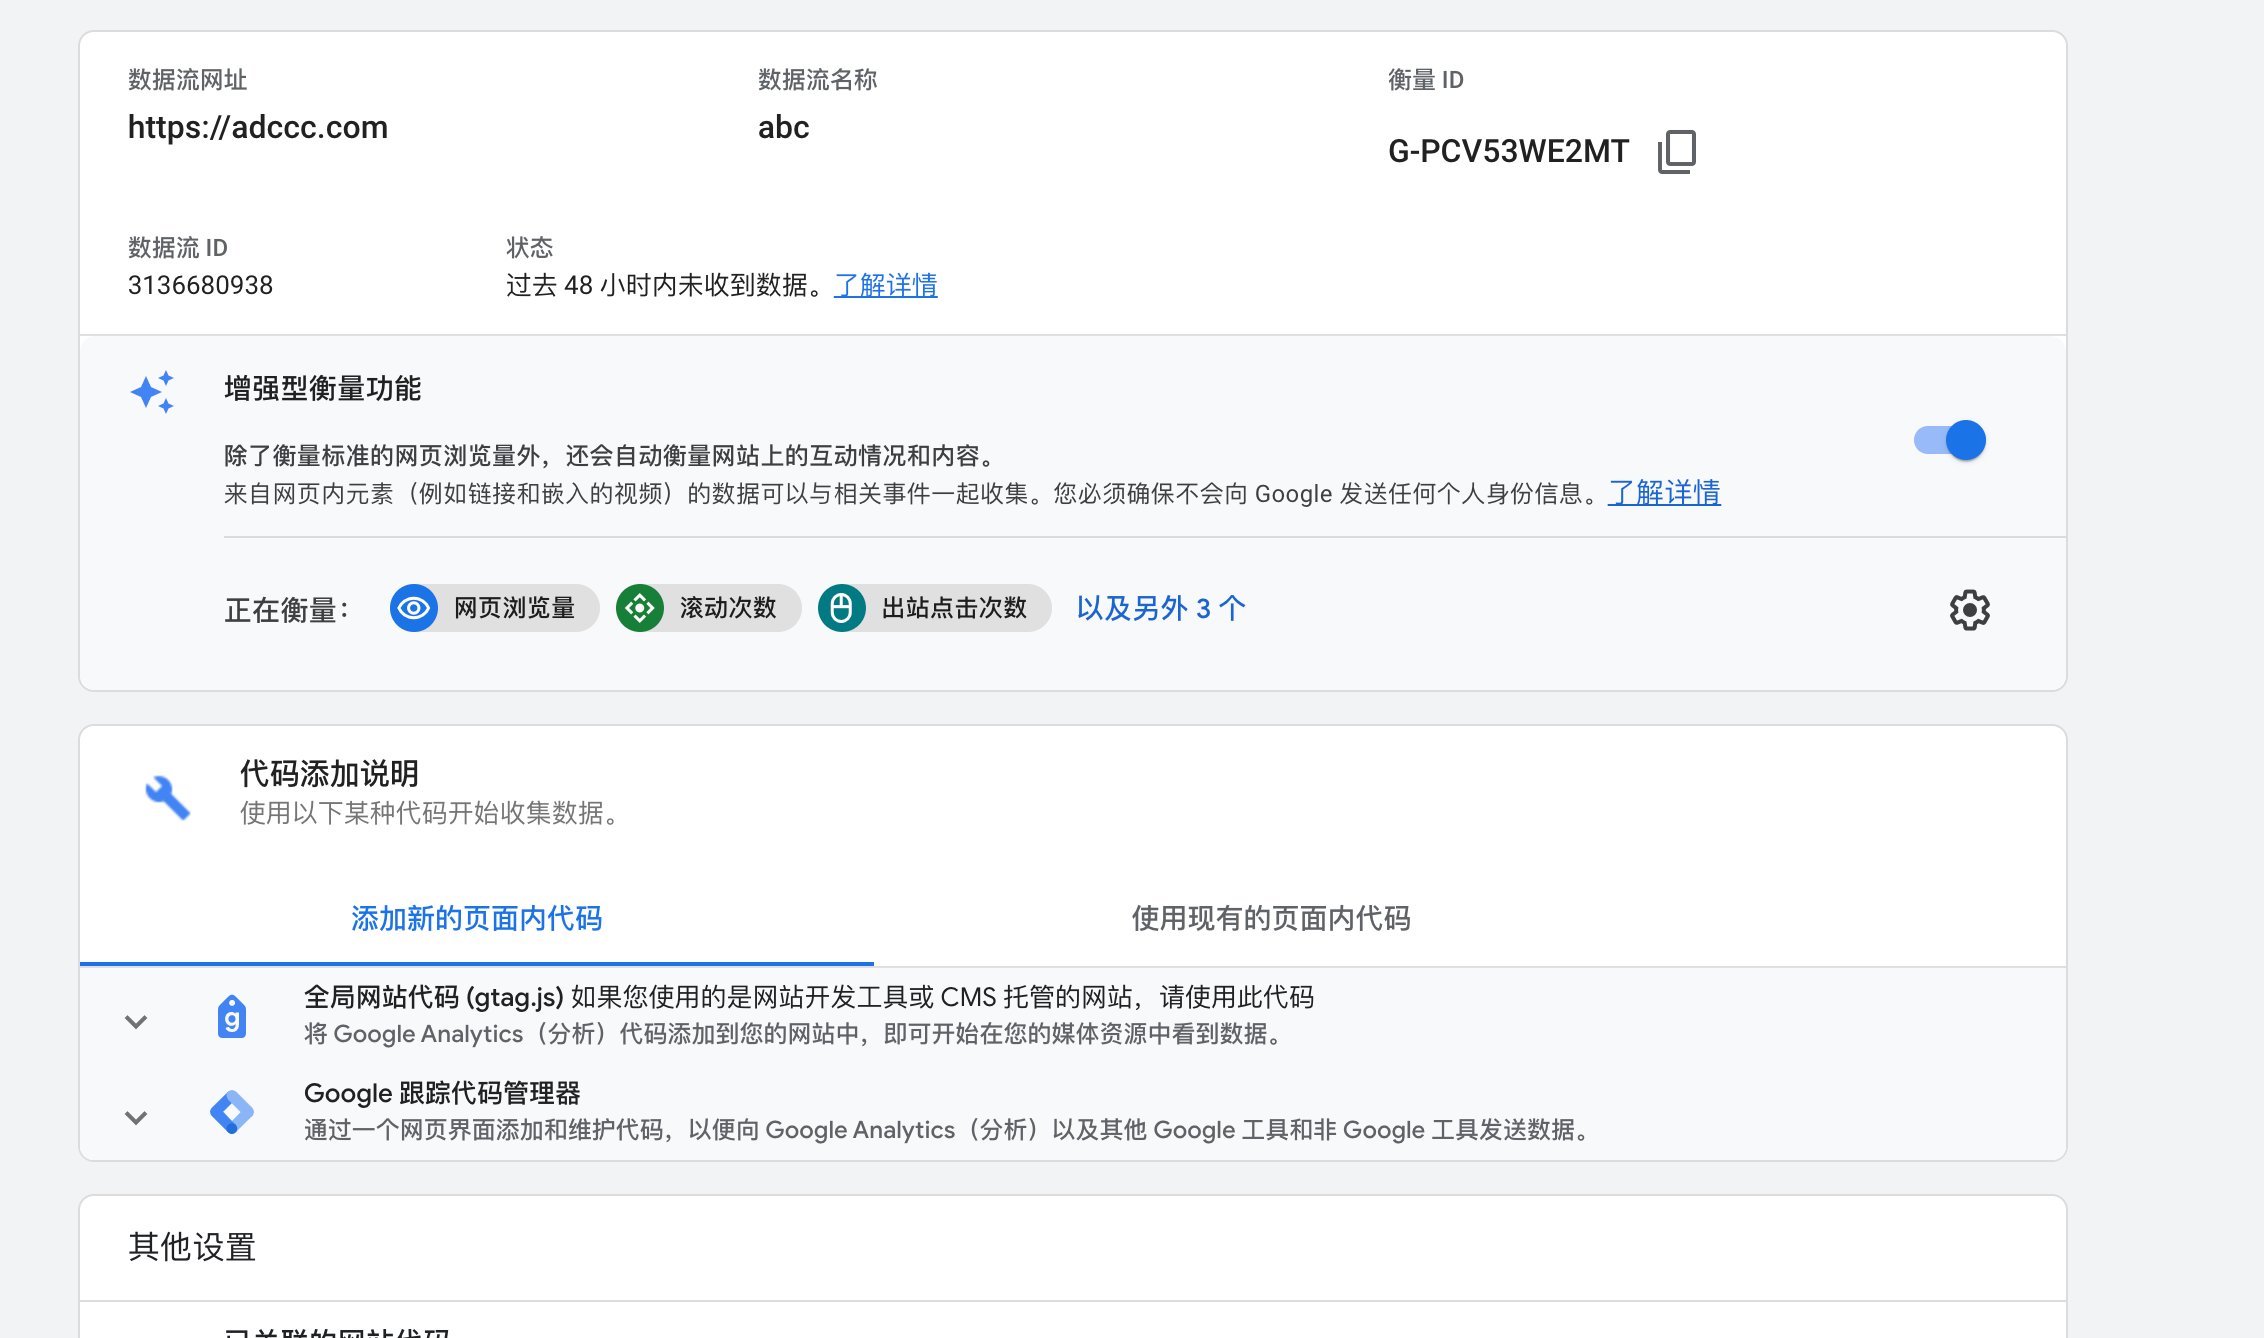Click the green scroll icon for 滚动次数
The width and height of the screenshot is (2264, 1338).
640,608
